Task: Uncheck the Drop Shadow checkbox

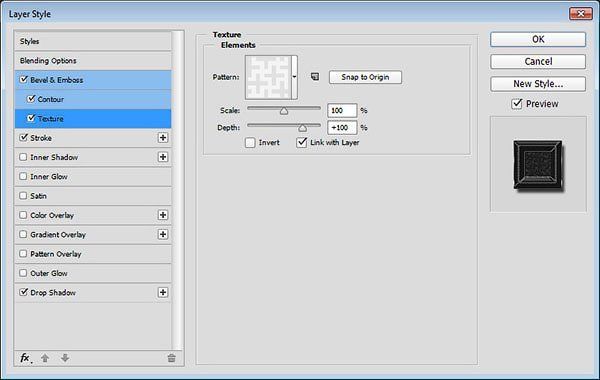Action: pyautogui.click(x=23, y=292)
